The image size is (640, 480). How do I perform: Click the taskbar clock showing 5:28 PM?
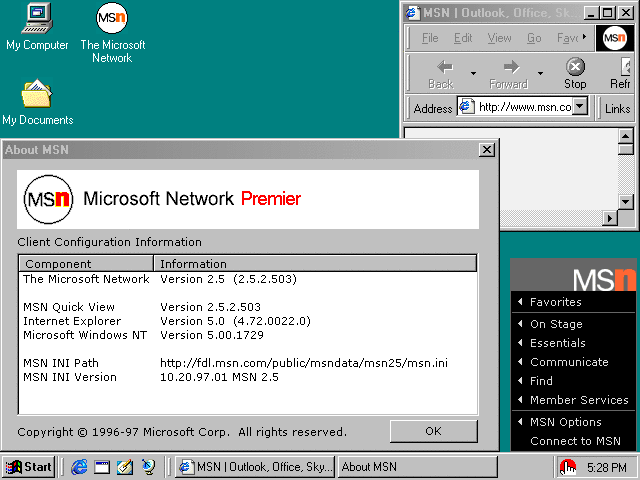coord(607,467)
